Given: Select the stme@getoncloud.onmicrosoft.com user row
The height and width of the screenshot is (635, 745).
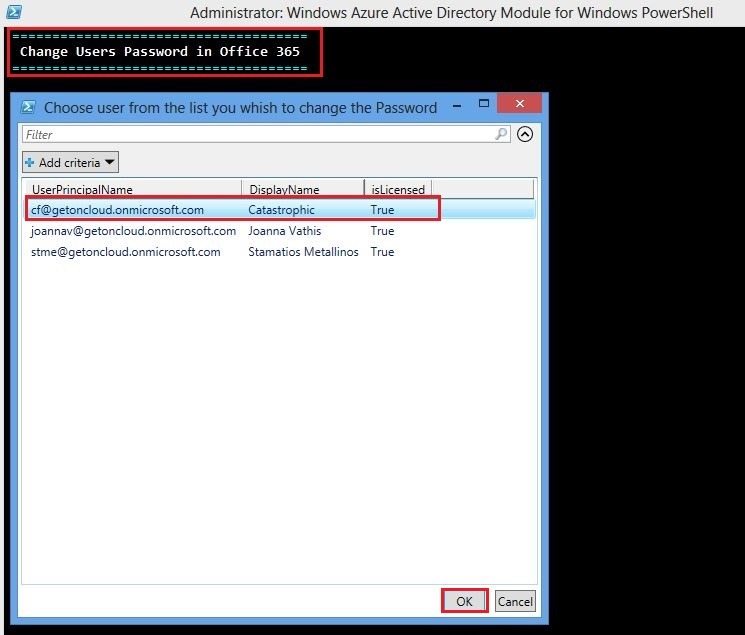Looking at the screenshot, I should [x=125, y=252].
